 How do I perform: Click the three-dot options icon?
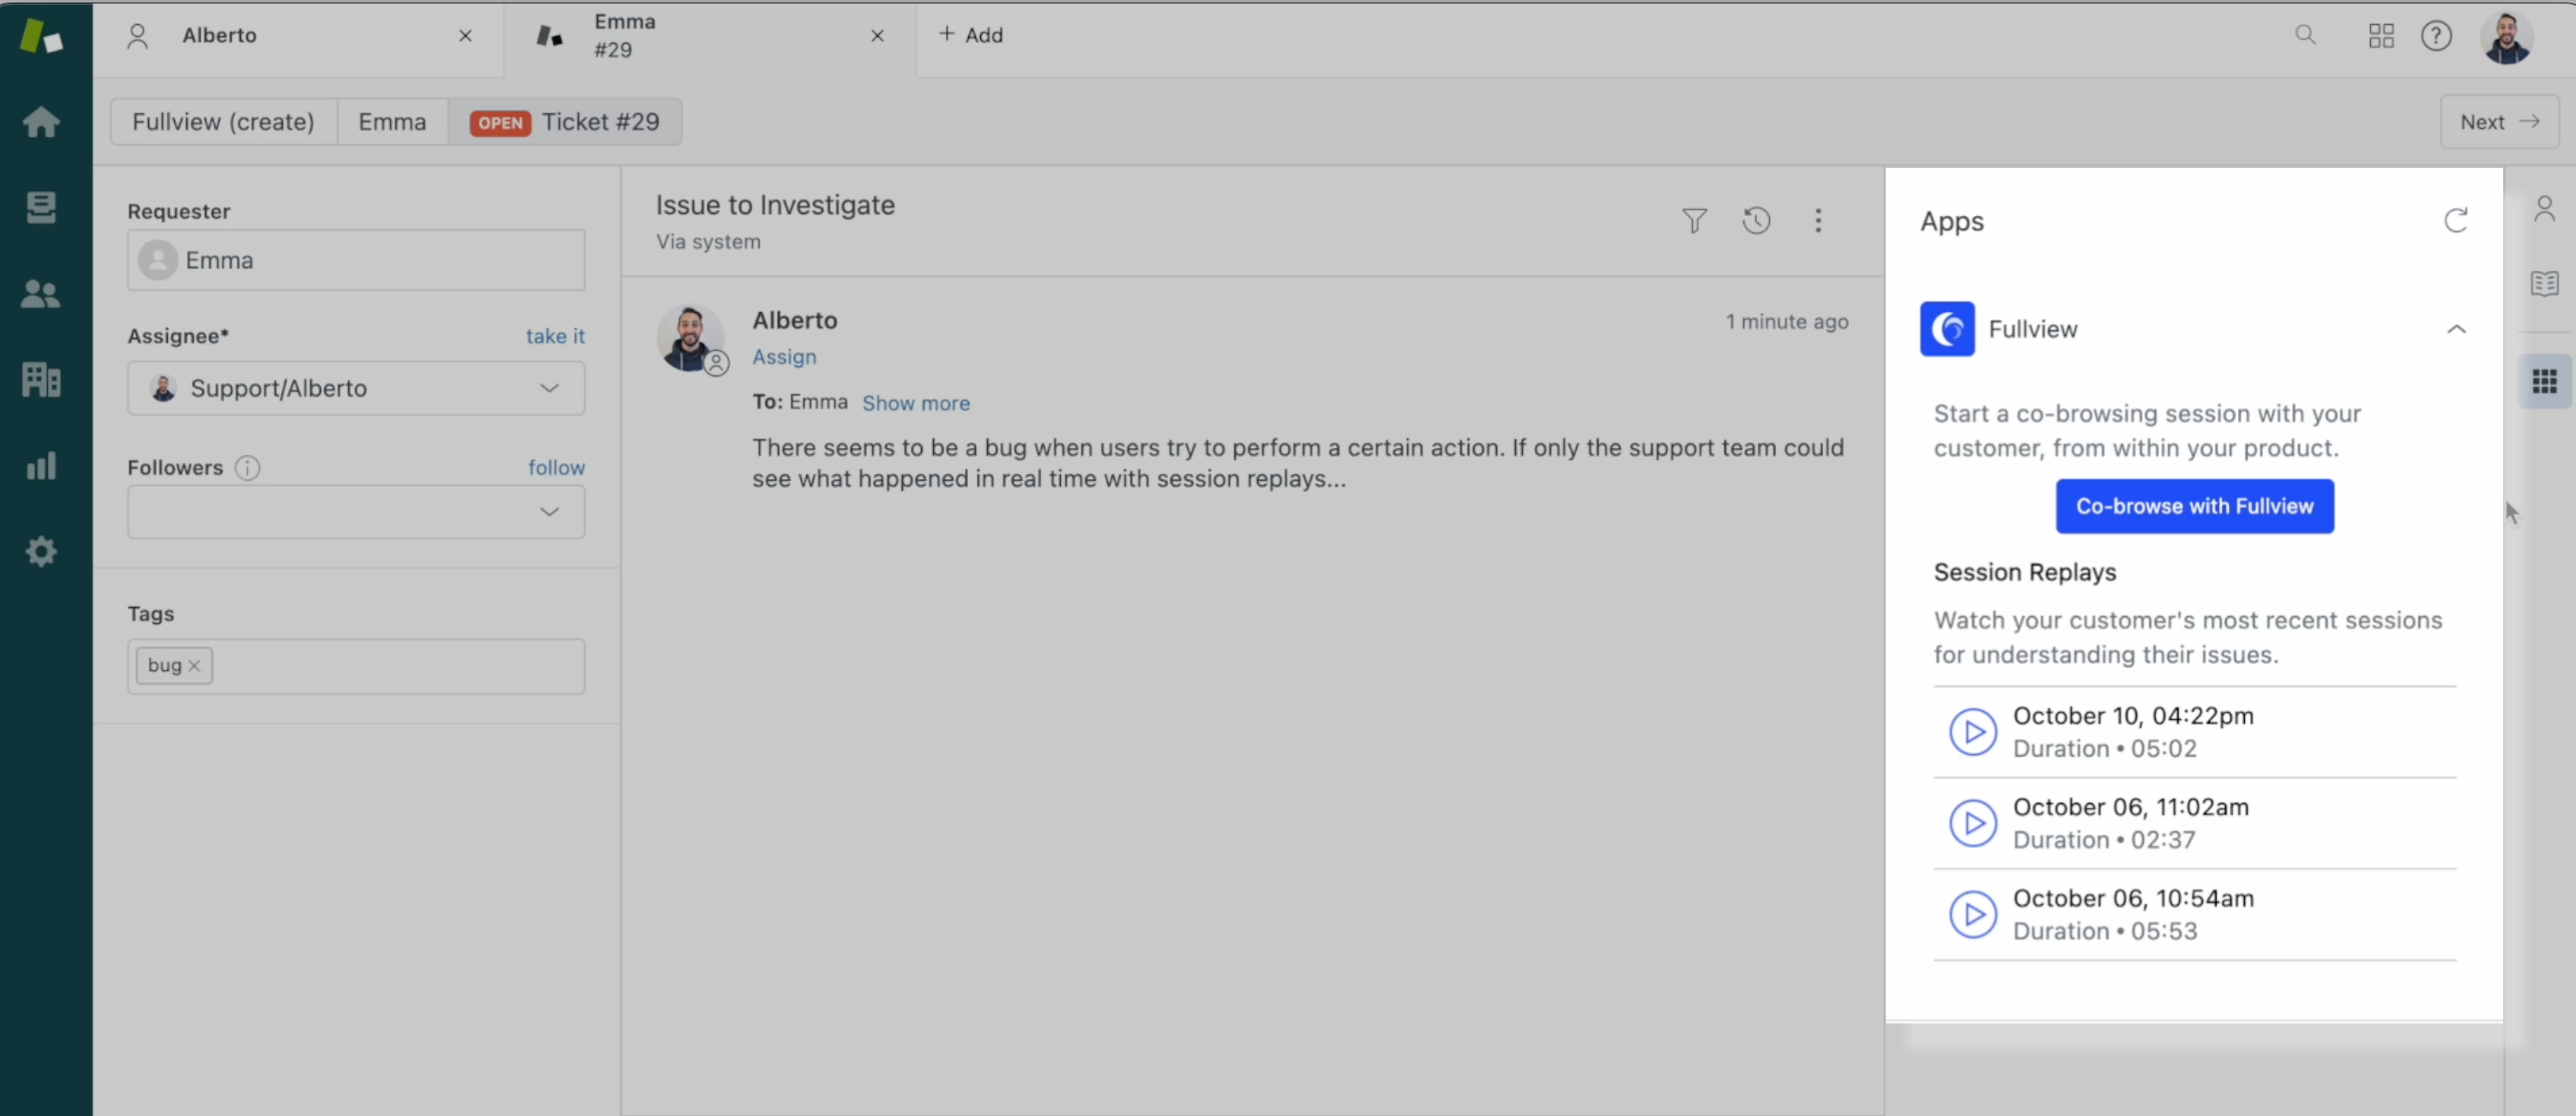point(1819,220)
